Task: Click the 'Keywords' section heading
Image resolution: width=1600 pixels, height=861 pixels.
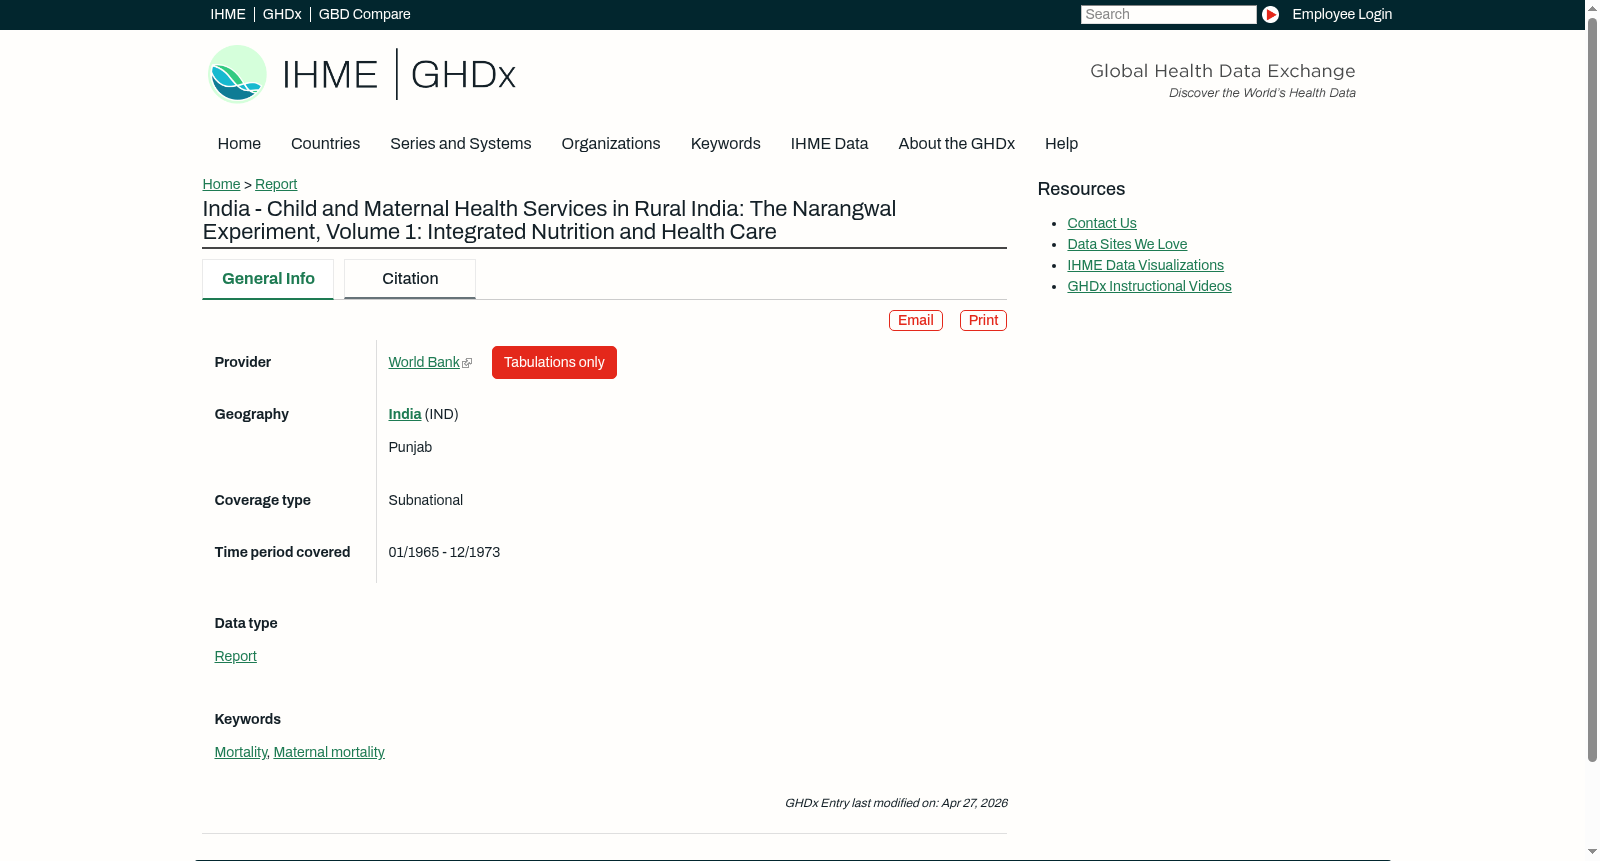Action: tap(247, 719)
